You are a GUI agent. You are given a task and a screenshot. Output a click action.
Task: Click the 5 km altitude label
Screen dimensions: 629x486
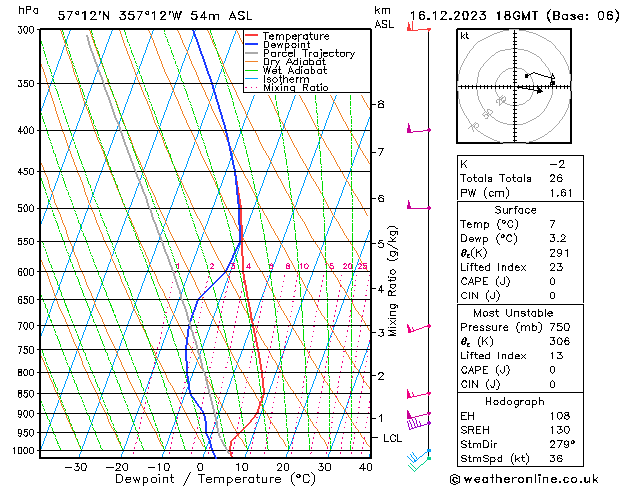(381, 244)
